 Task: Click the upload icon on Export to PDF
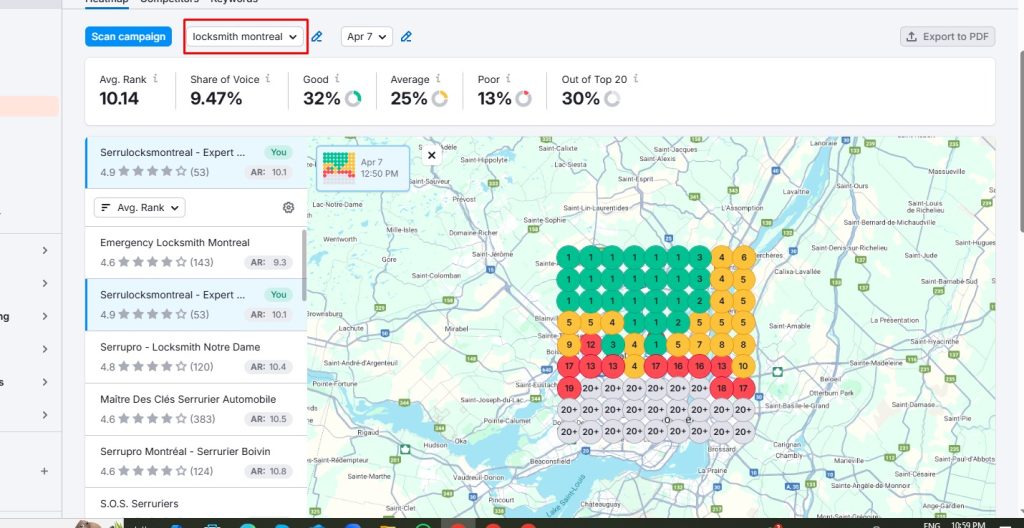click(912, 37)
